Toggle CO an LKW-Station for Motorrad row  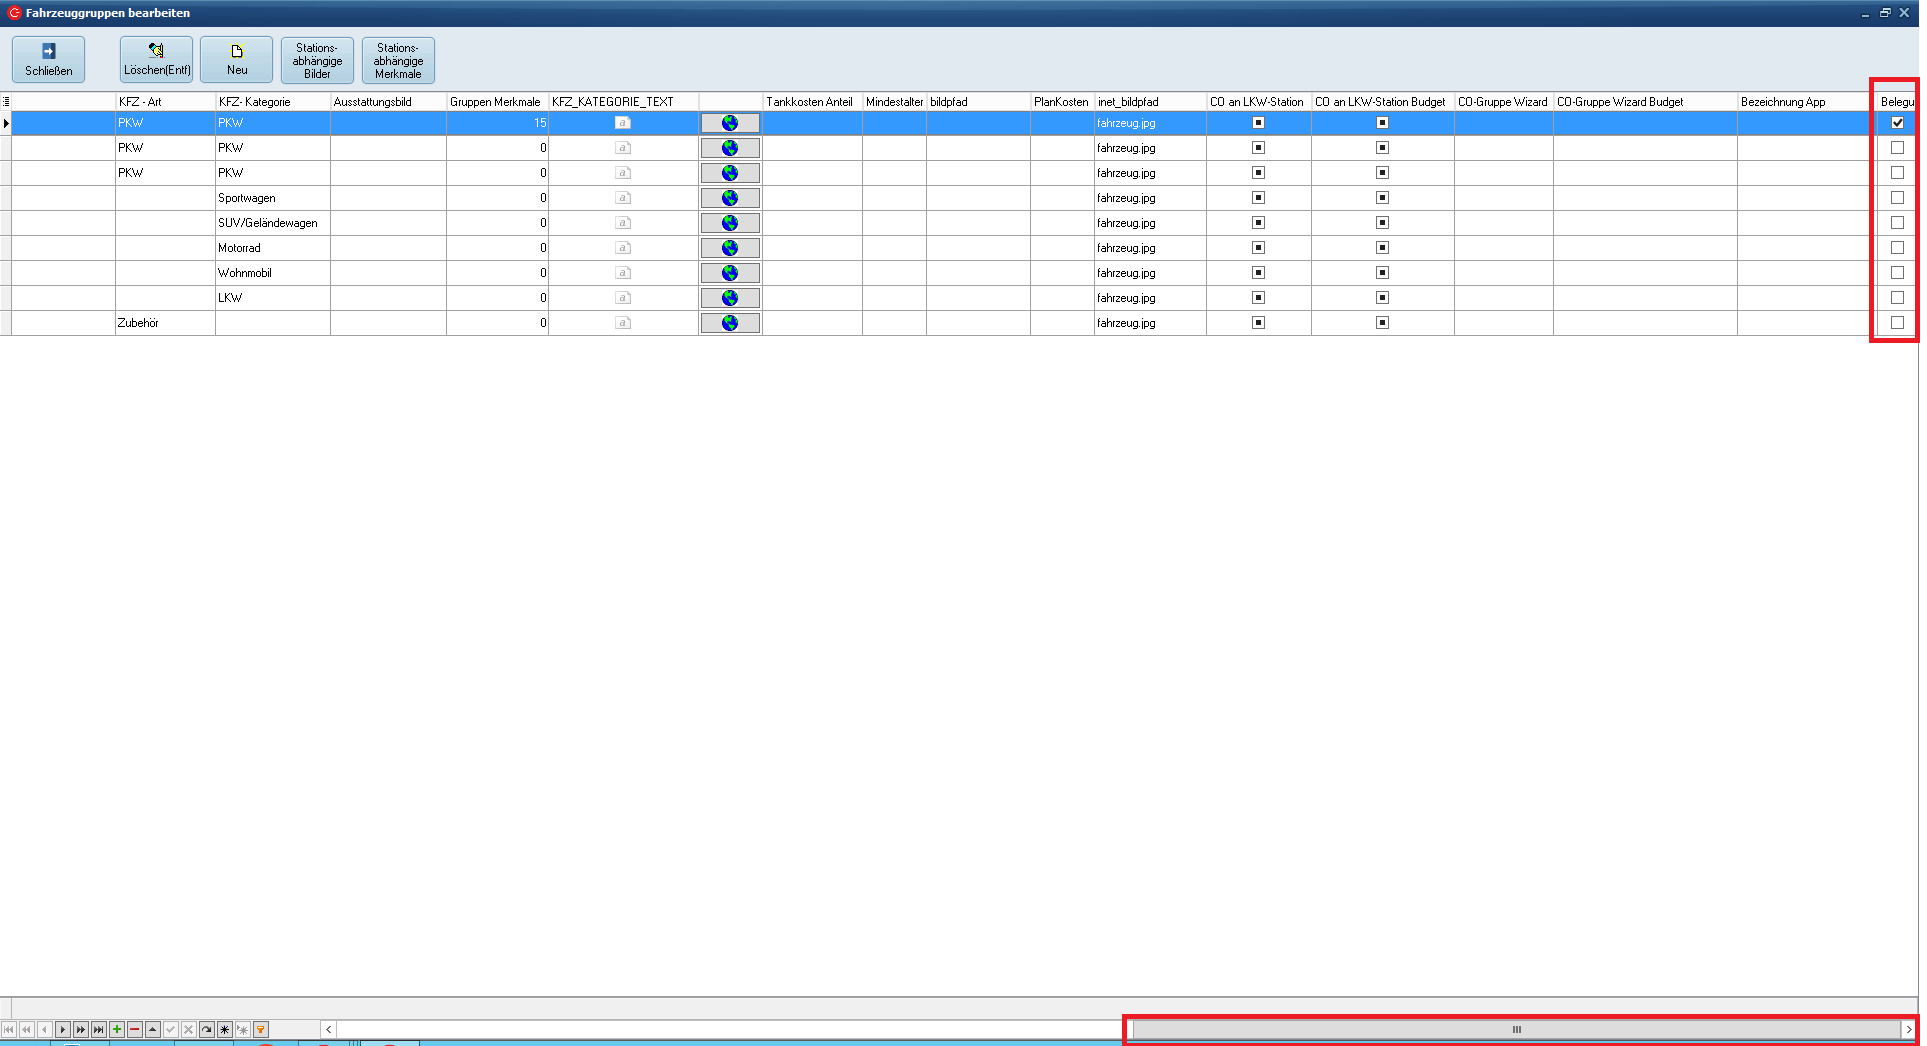(1258, 248)
